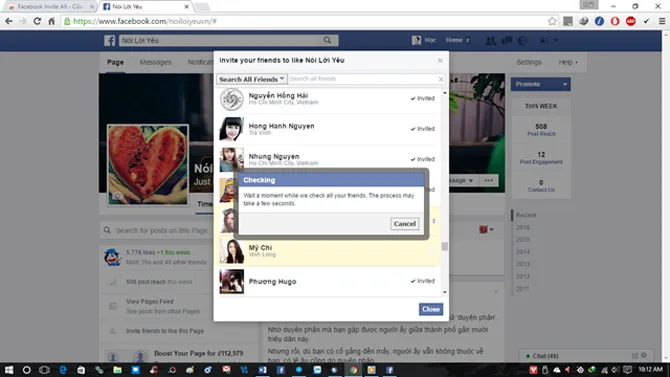Expand the more options ellipsis on cover
Image resolution: width=670 pixels, height=377 pixels.
pyautogui.click(x=489, y=180)
